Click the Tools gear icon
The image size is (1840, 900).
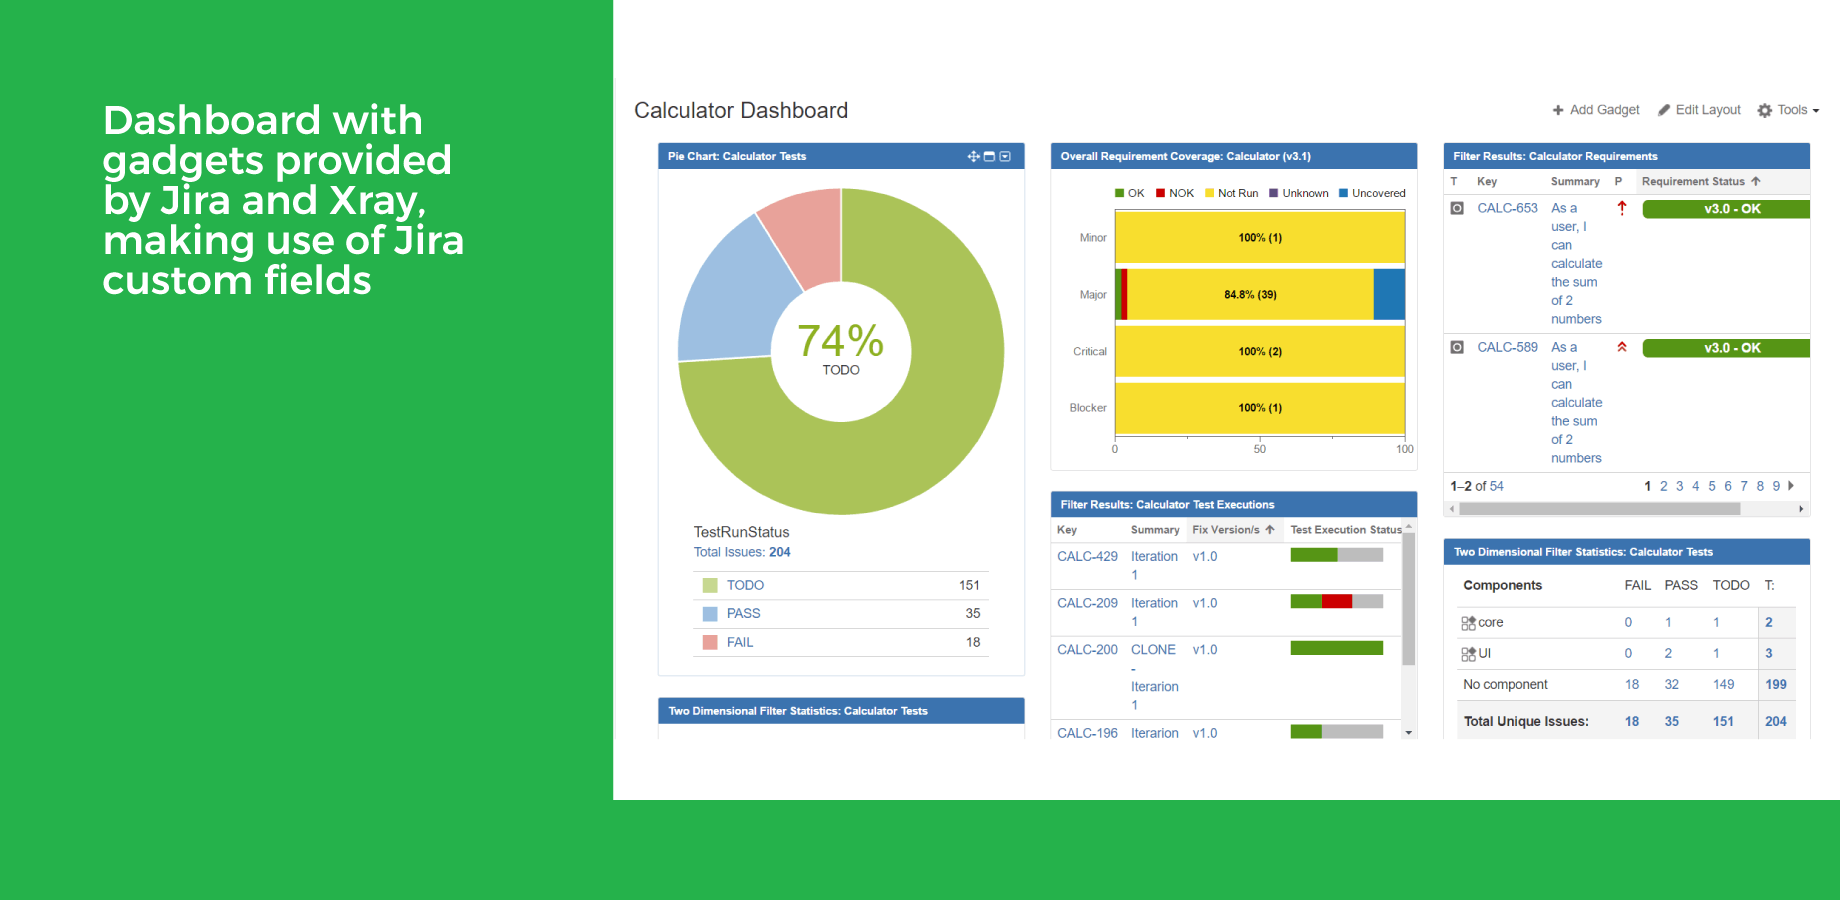(1764, 110)
